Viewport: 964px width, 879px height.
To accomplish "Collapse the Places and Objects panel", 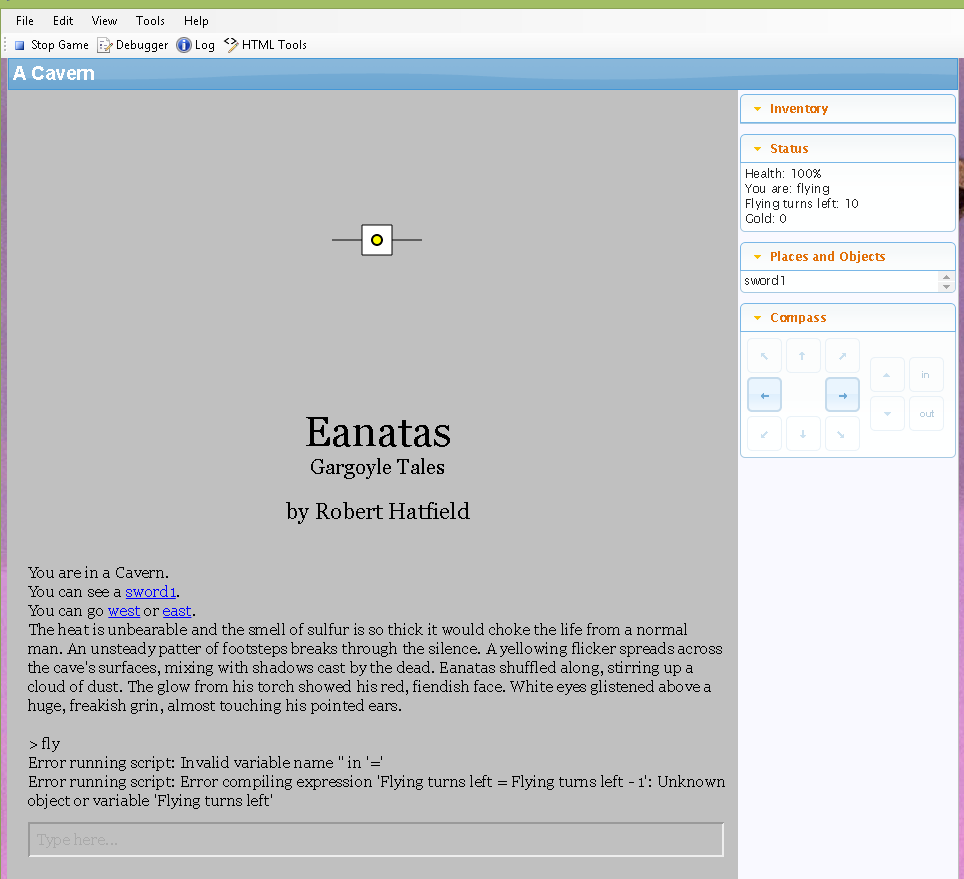I will coord(757,257).
